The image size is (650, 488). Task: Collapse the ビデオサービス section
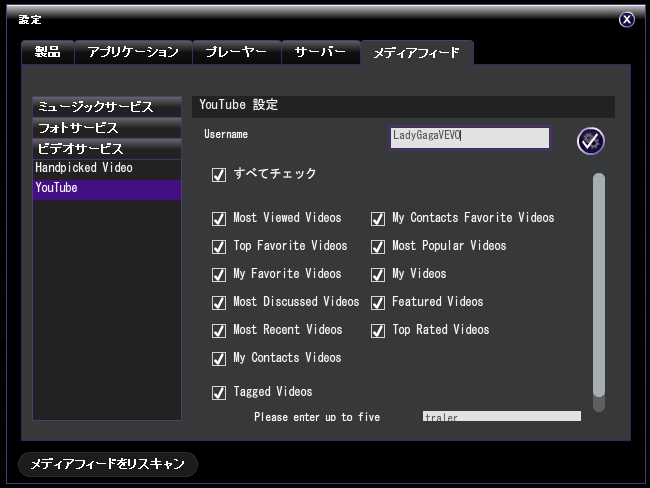click(107, 149)
